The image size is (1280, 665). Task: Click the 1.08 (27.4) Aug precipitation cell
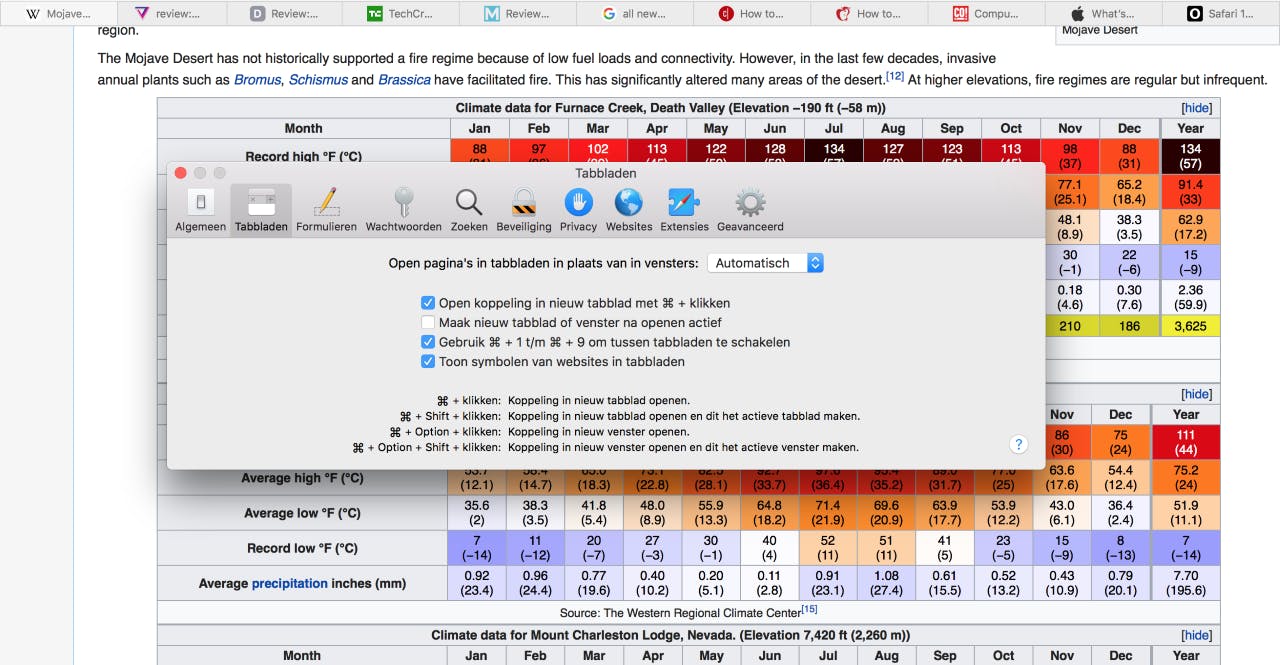coord(886,583)
